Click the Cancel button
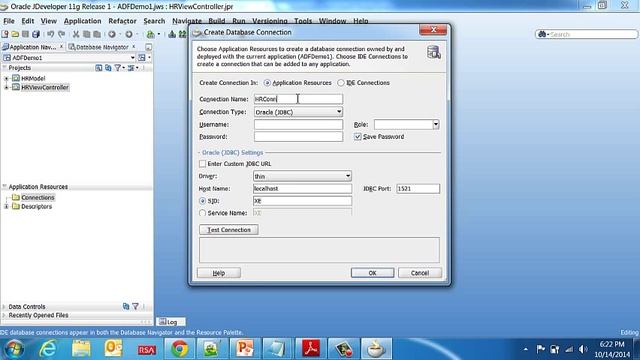 click(420, 273)
